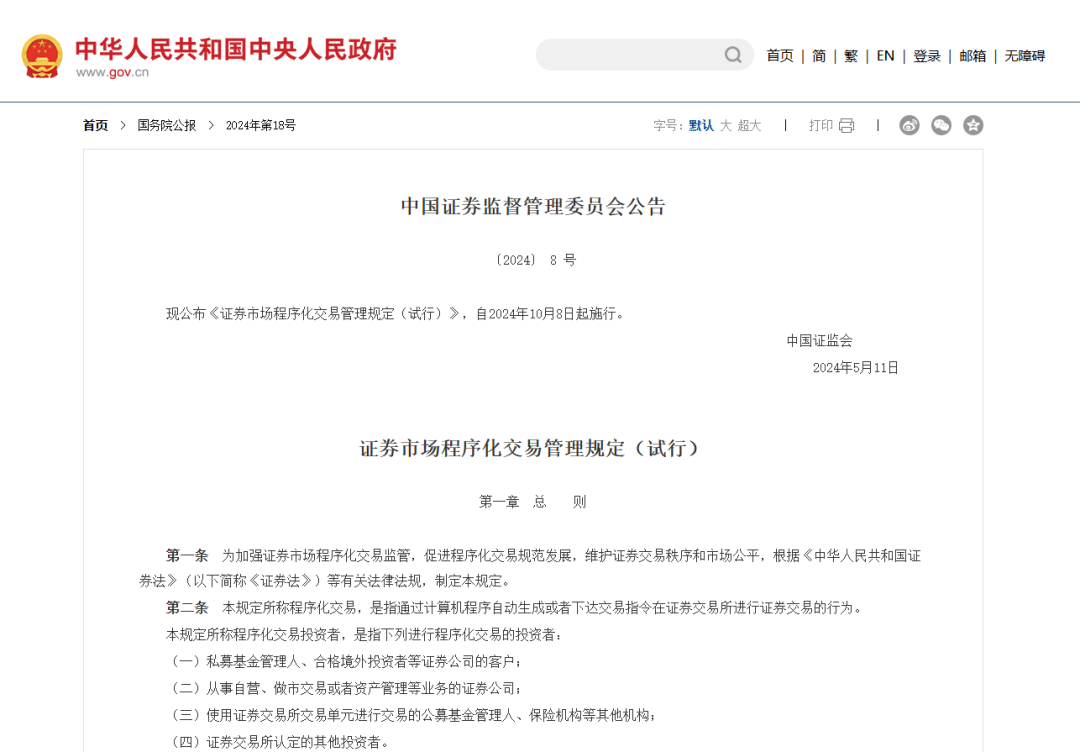Switch to simplified Chinese 简
This screenshot has width=1080, height=752.
pos(817,56)
